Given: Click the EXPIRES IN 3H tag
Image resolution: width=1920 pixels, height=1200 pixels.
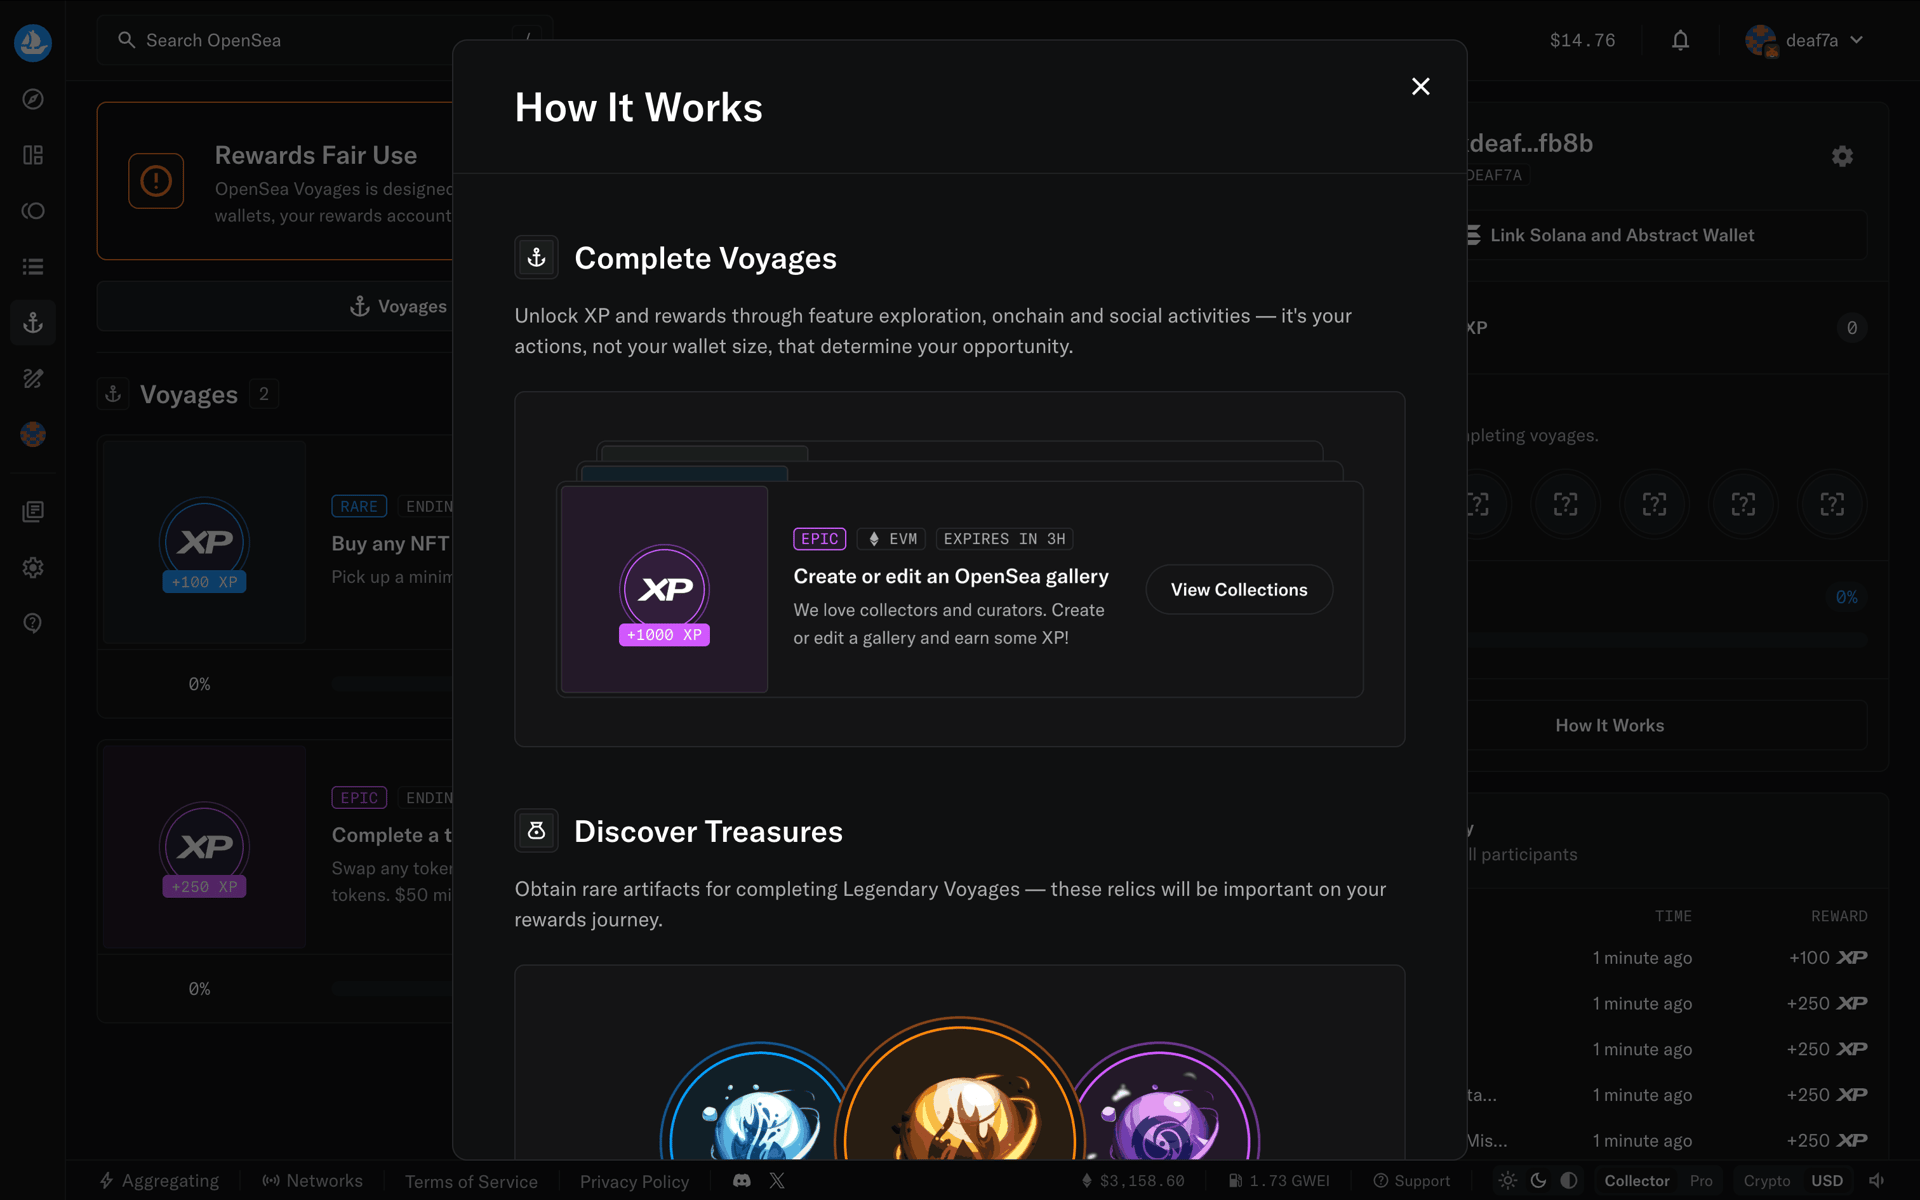Looking at the screenshot, I should point(1004,539).
